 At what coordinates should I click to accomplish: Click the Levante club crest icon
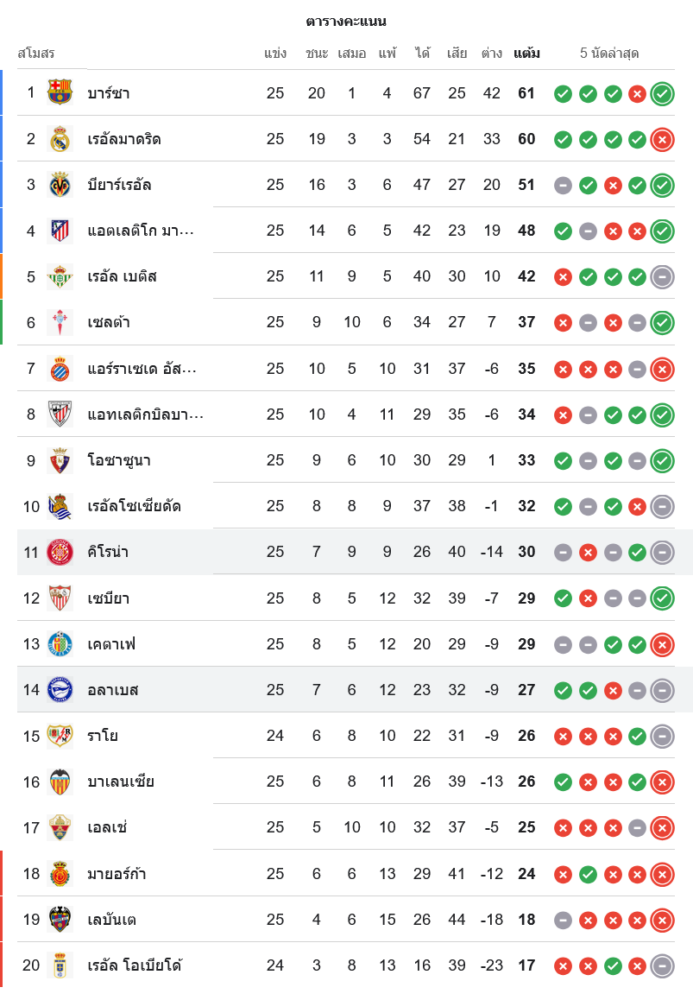coord(60,919)
